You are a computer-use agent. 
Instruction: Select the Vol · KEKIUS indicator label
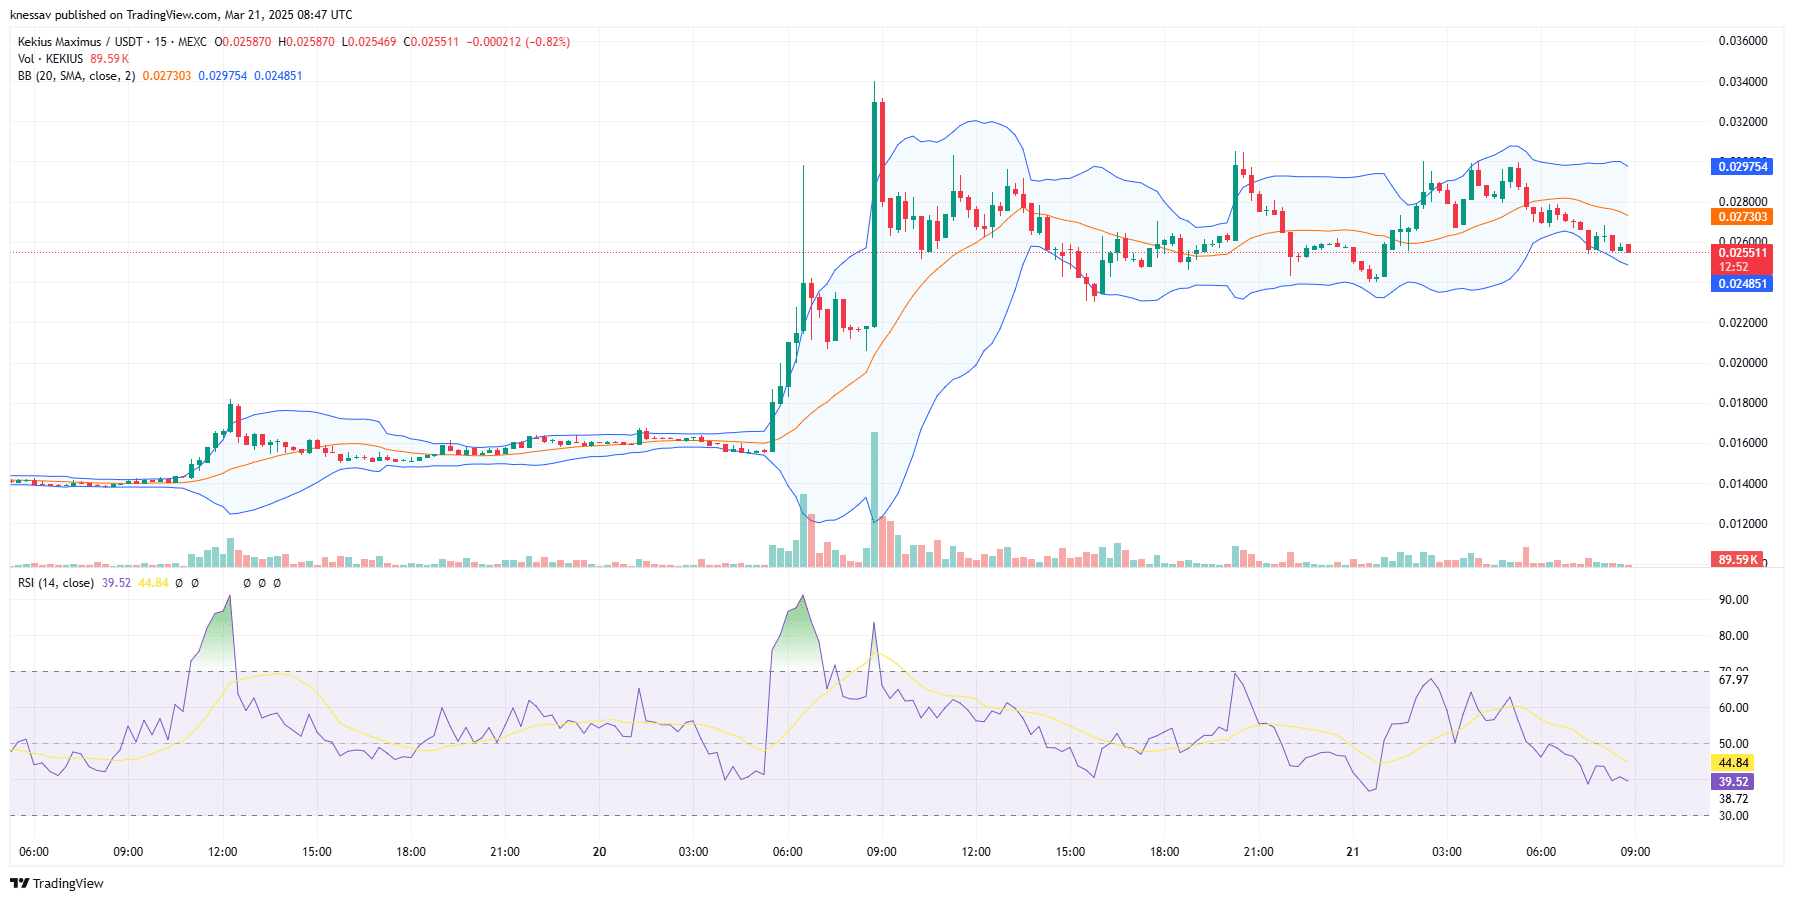point(50,59)
